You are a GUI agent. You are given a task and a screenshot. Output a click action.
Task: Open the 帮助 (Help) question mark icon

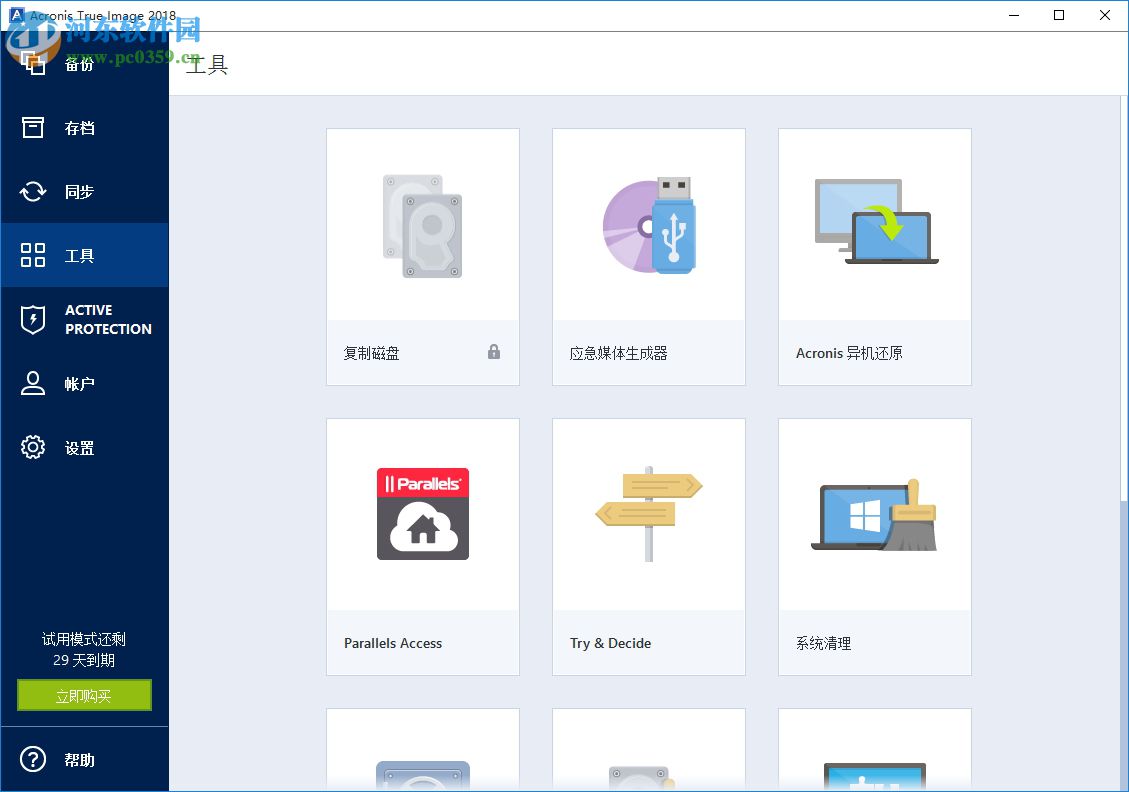click(x=31, y=760)
